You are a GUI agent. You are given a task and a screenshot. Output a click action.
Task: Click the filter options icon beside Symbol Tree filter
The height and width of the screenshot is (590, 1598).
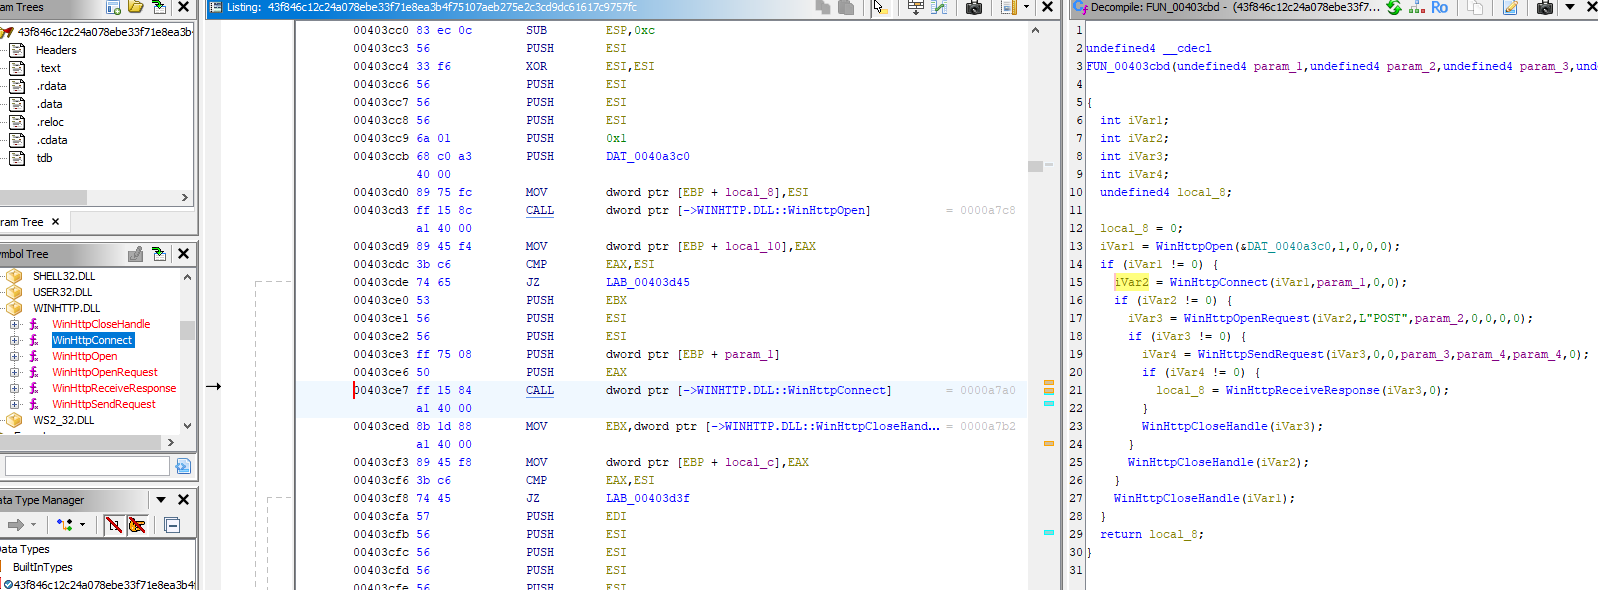[183, 466]
